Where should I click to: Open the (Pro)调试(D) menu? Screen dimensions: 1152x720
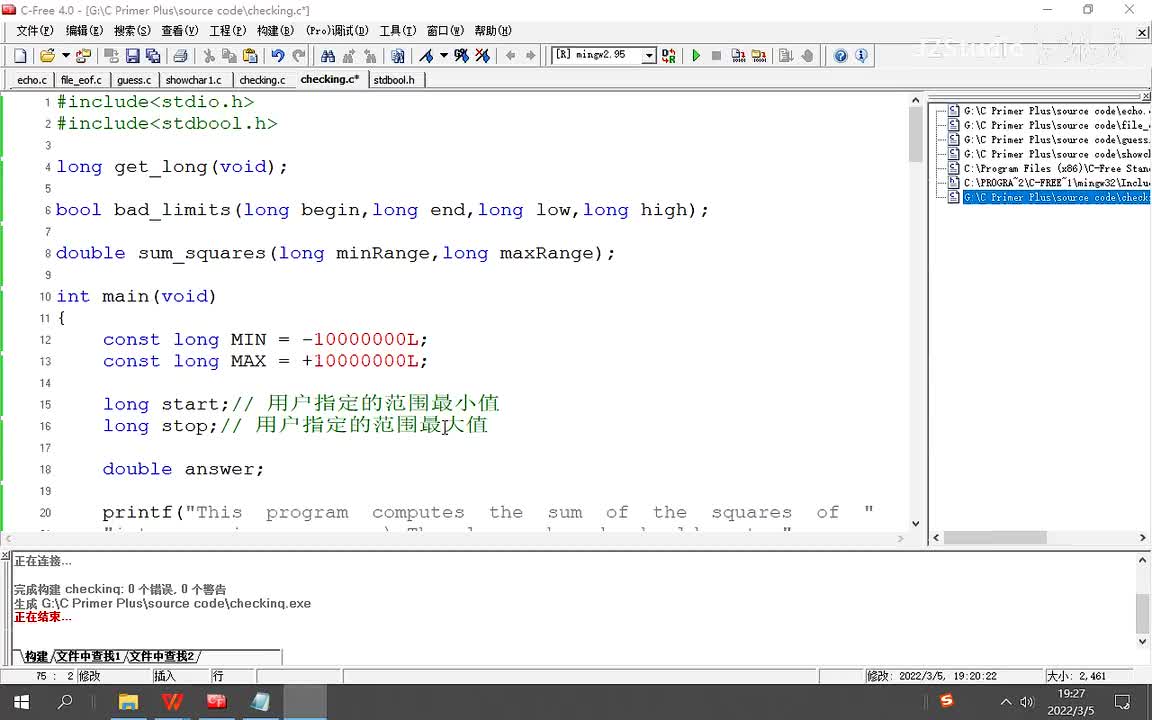(336, 31)
